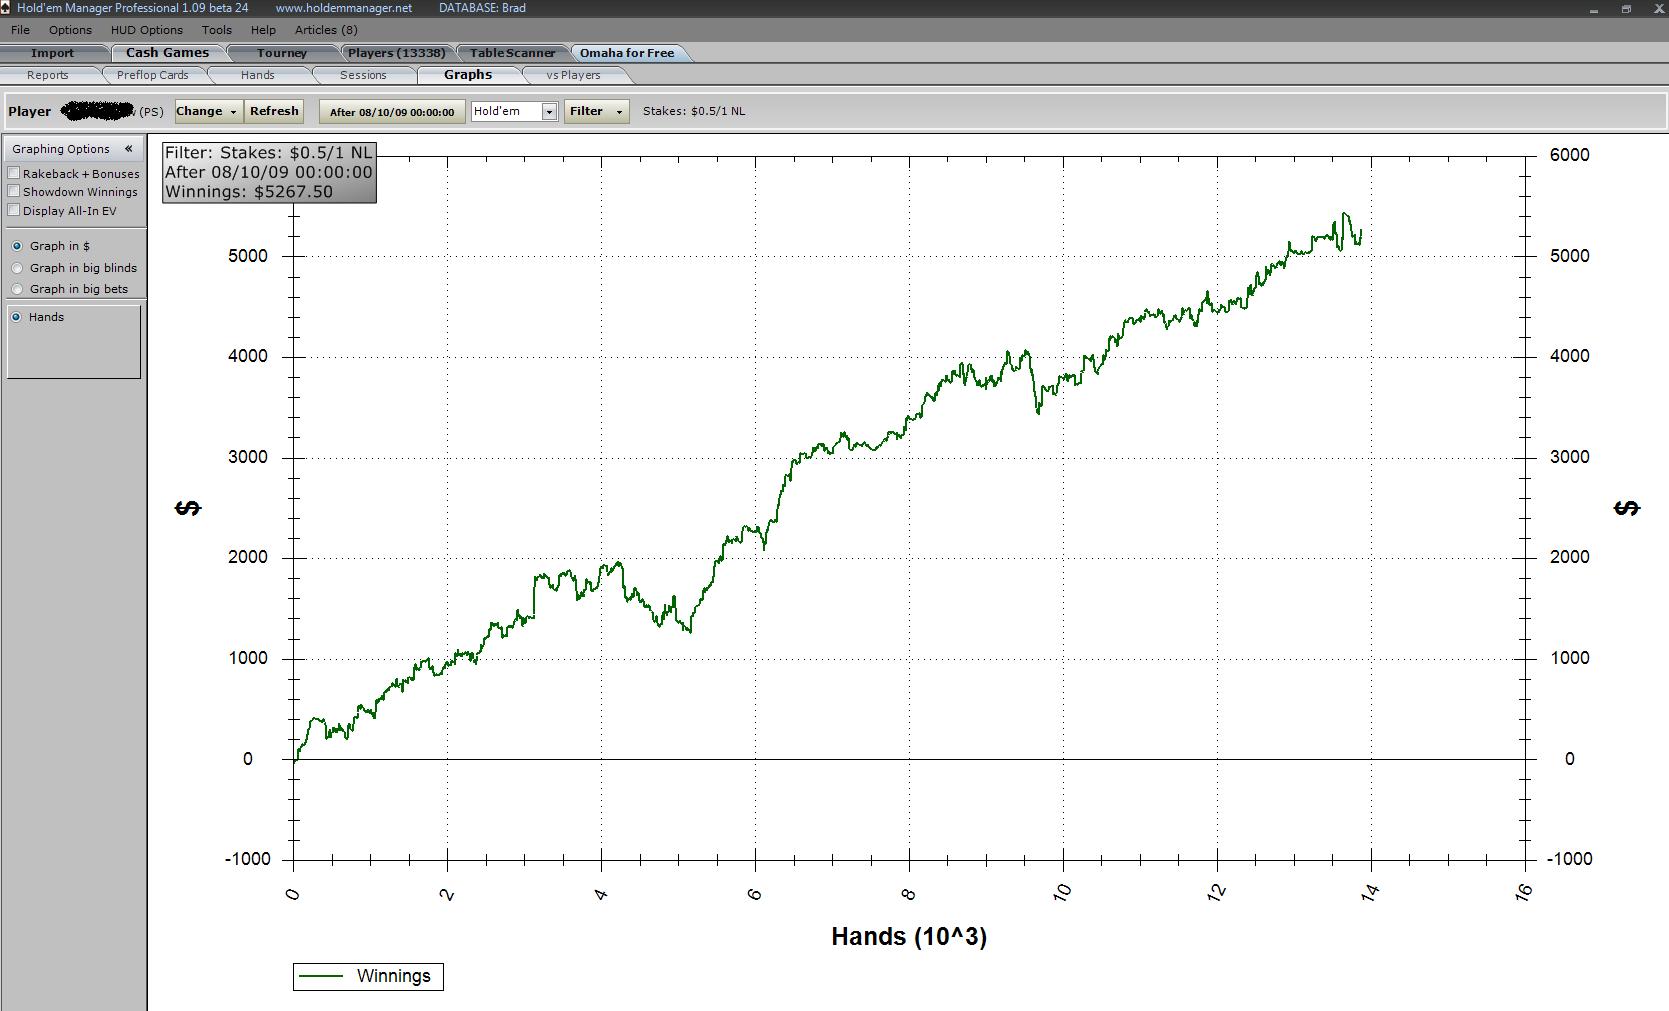The height and width of the screenshot is (1011, 1669).
Task: Select Graph in big blinds option
Action: [17, 268]
